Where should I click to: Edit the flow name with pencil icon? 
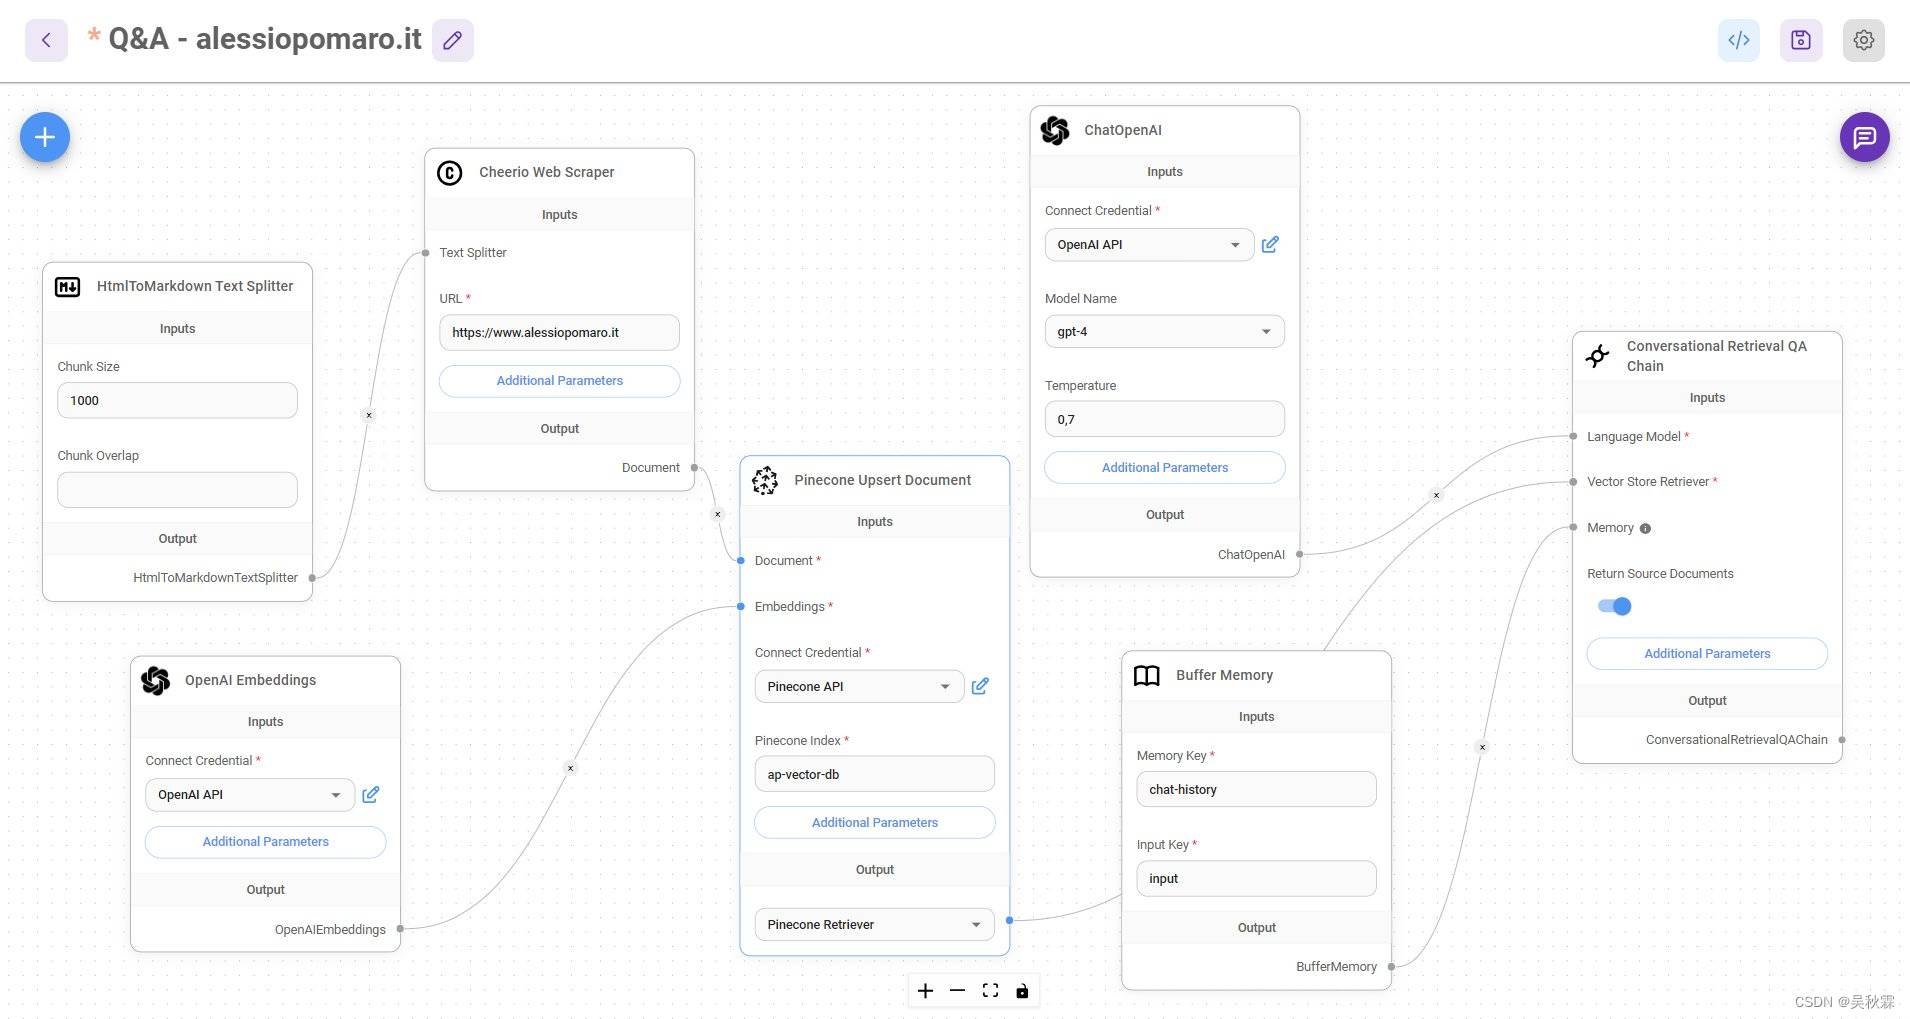[x=452, y=40]
